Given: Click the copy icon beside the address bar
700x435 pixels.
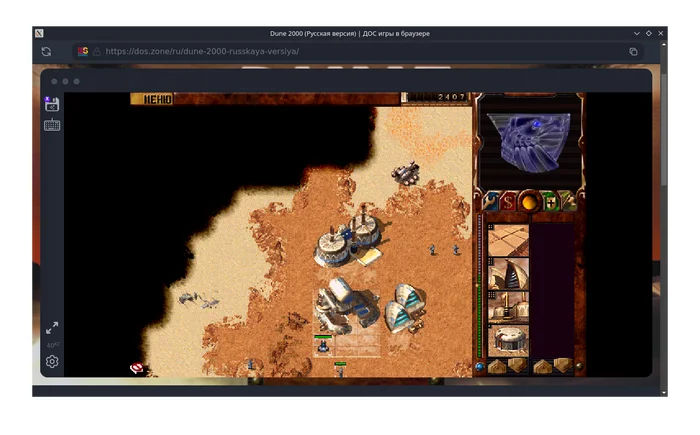Looking at the screenshot, I should (x=633, y=51).
